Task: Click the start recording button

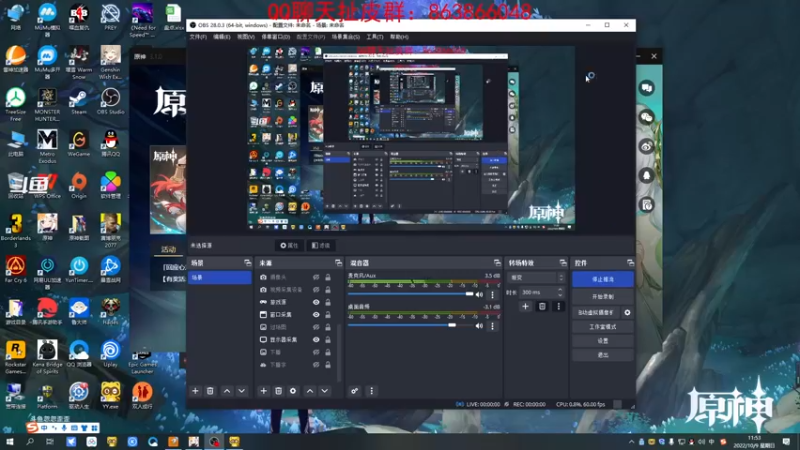Action: pos(603,296)
